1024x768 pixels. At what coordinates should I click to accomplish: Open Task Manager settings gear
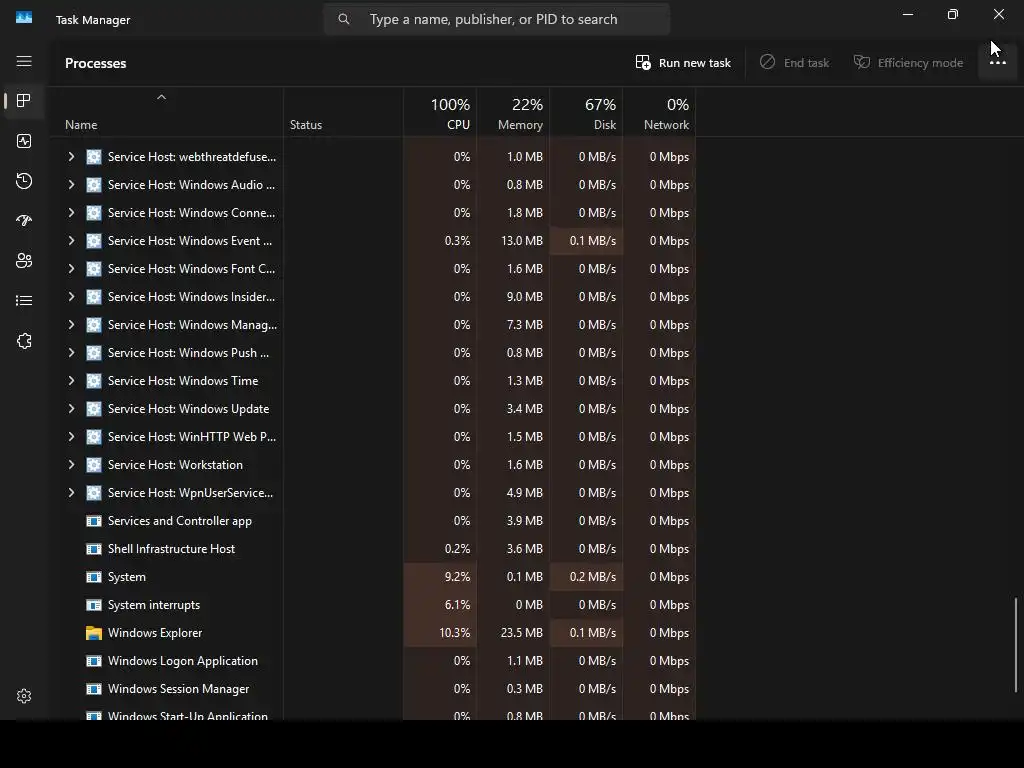point(24,696)
